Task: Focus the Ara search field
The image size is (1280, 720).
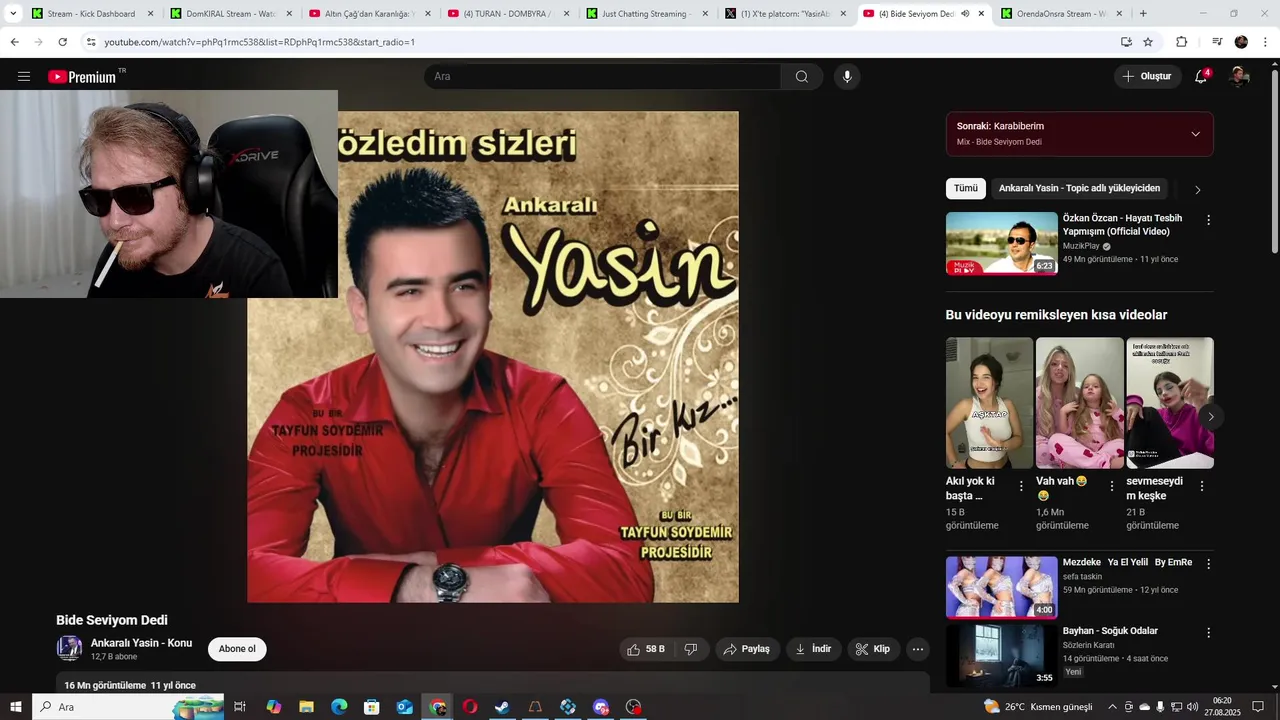Action: (x=603, y=77)
